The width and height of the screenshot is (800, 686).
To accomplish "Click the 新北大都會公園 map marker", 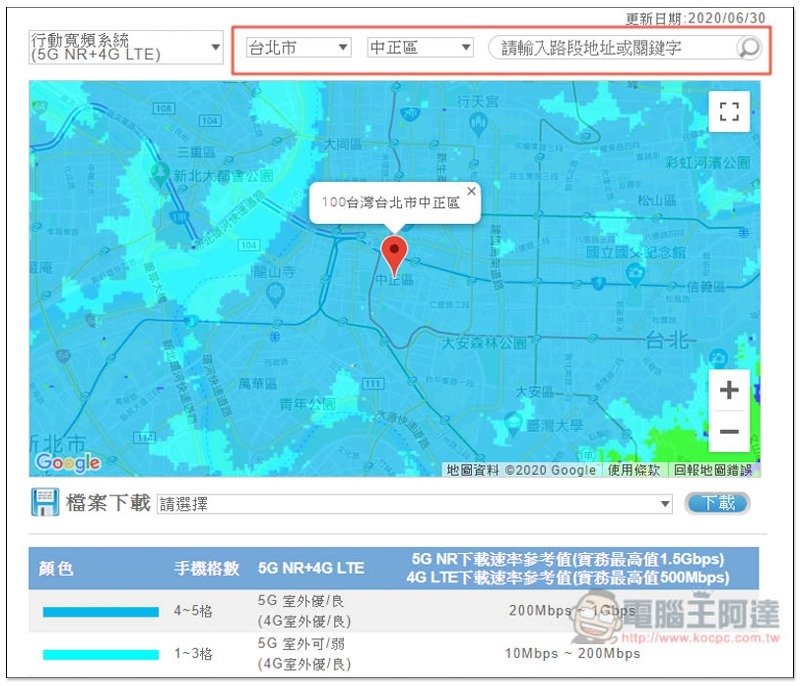I will (x=159, y=174).
